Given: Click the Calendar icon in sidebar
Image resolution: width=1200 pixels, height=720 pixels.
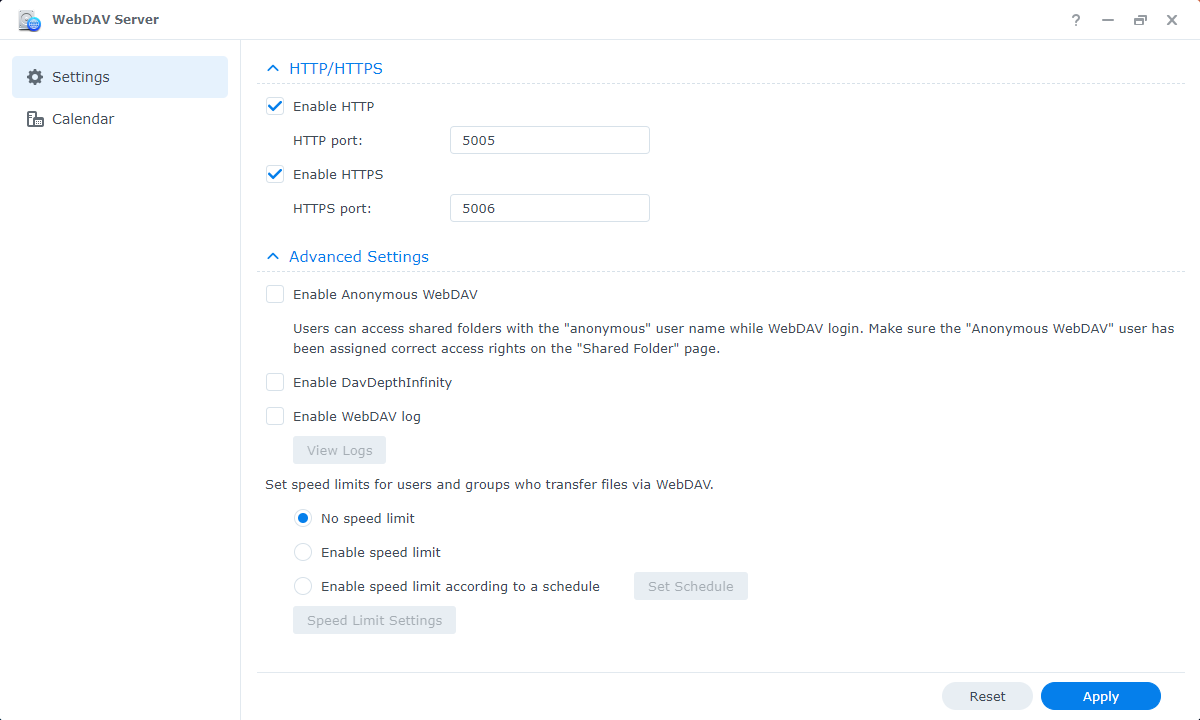Looking at the screenshot, I should pyautogui.click(x=35, y=119).
